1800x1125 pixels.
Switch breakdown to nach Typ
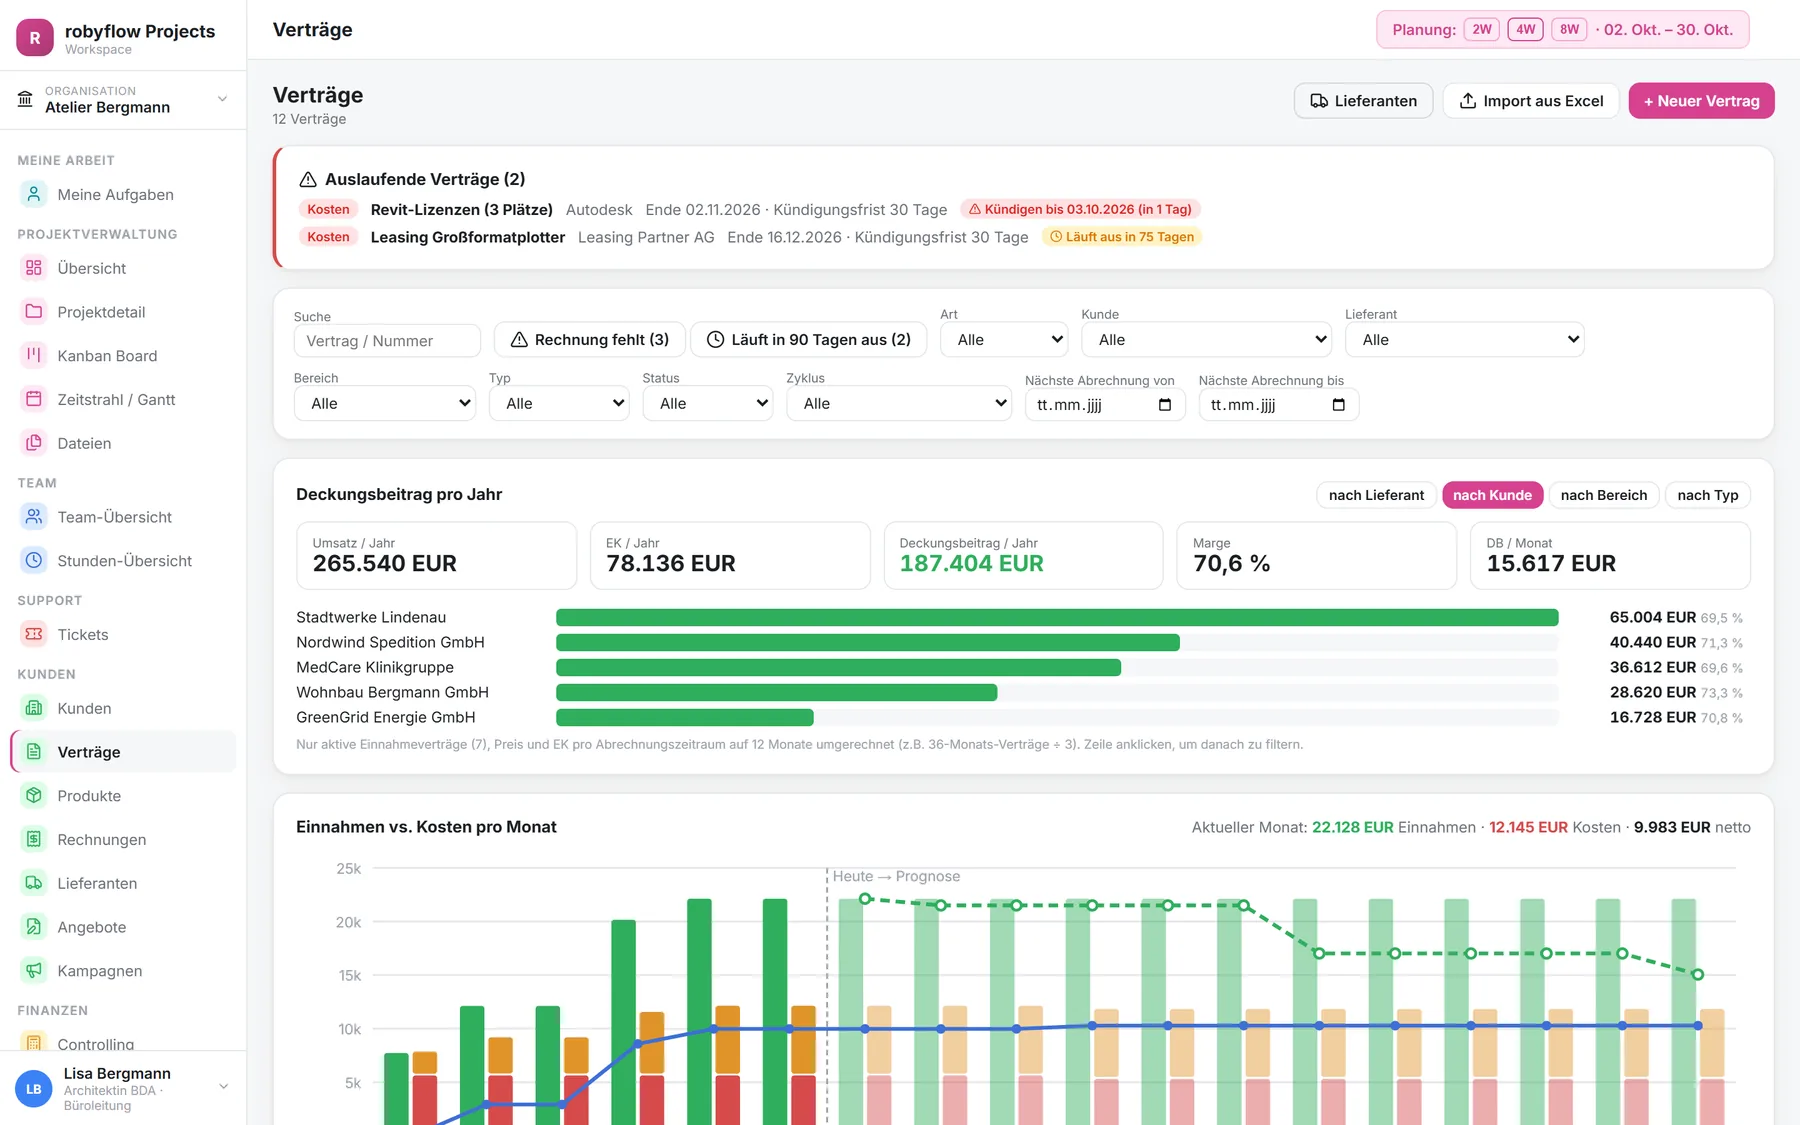[x=1708, y=495]
